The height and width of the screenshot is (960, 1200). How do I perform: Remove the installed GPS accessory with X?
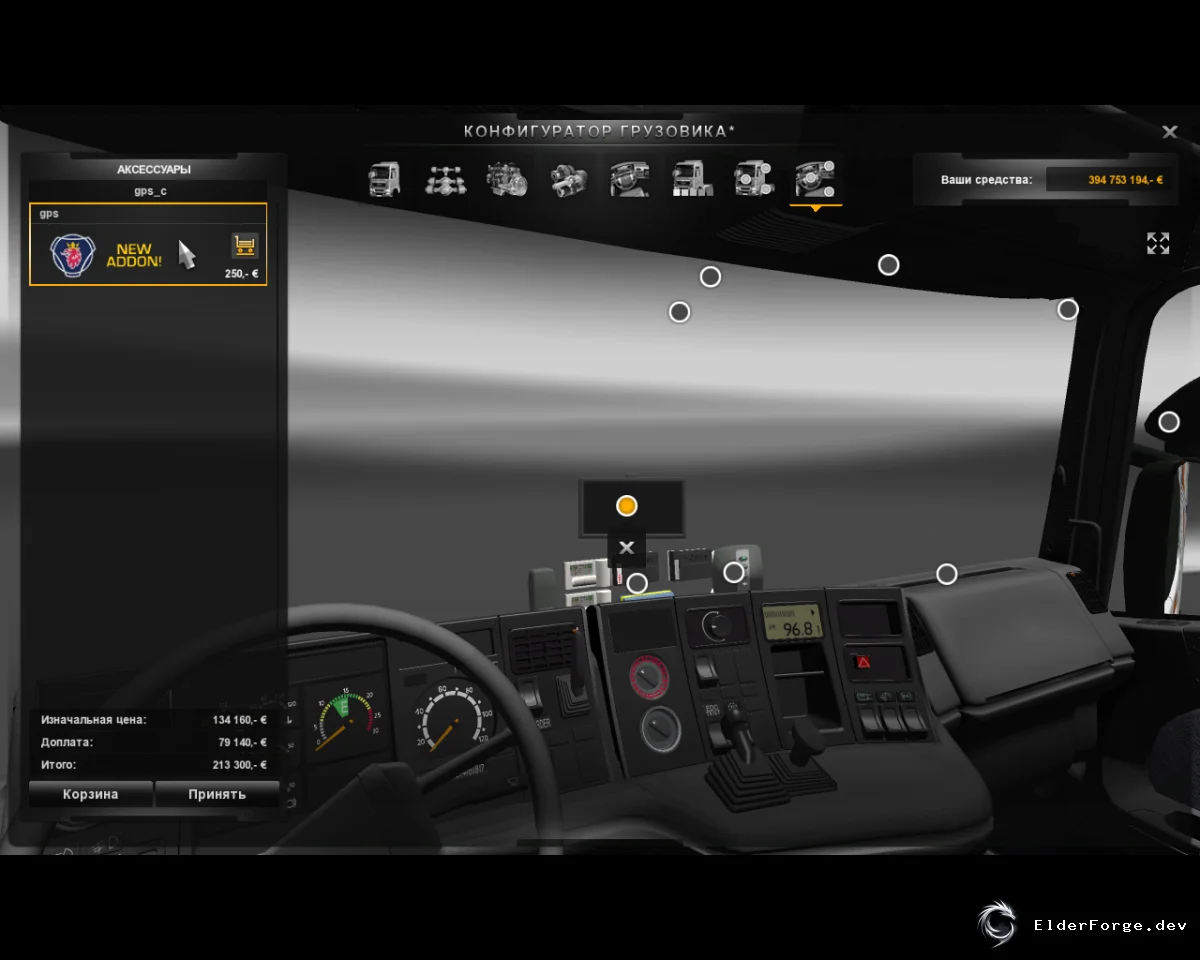[x=626, y=547]
